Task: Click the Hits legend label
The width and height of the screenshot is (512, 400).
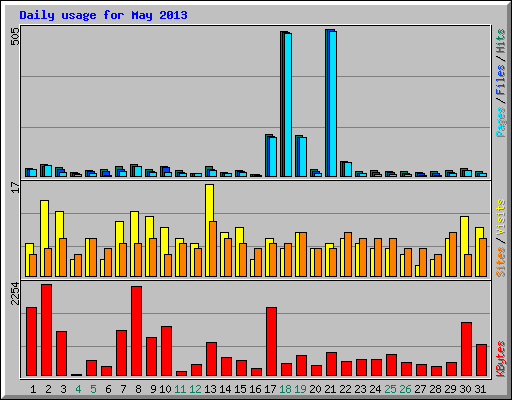Action: [x=501, y=41]
